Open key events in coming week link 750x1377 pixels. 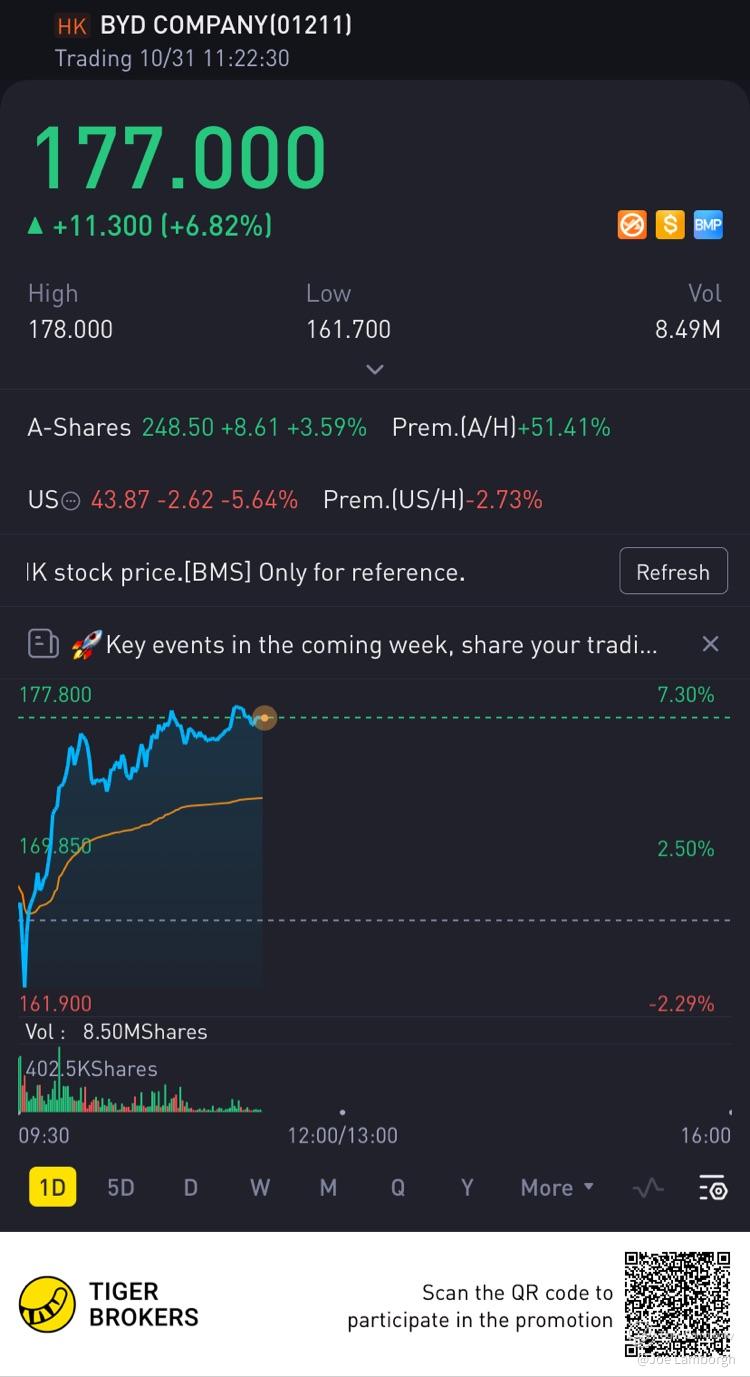[x=381, y=645]
